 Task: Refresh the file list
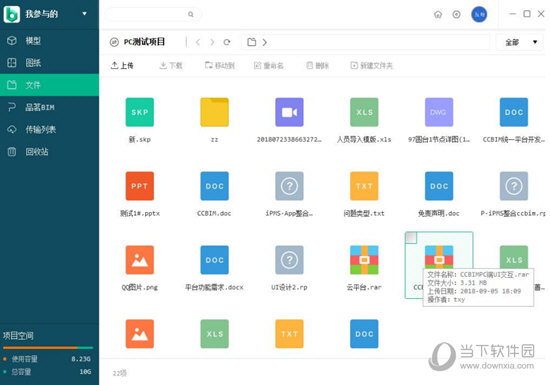tap(227, 42)
